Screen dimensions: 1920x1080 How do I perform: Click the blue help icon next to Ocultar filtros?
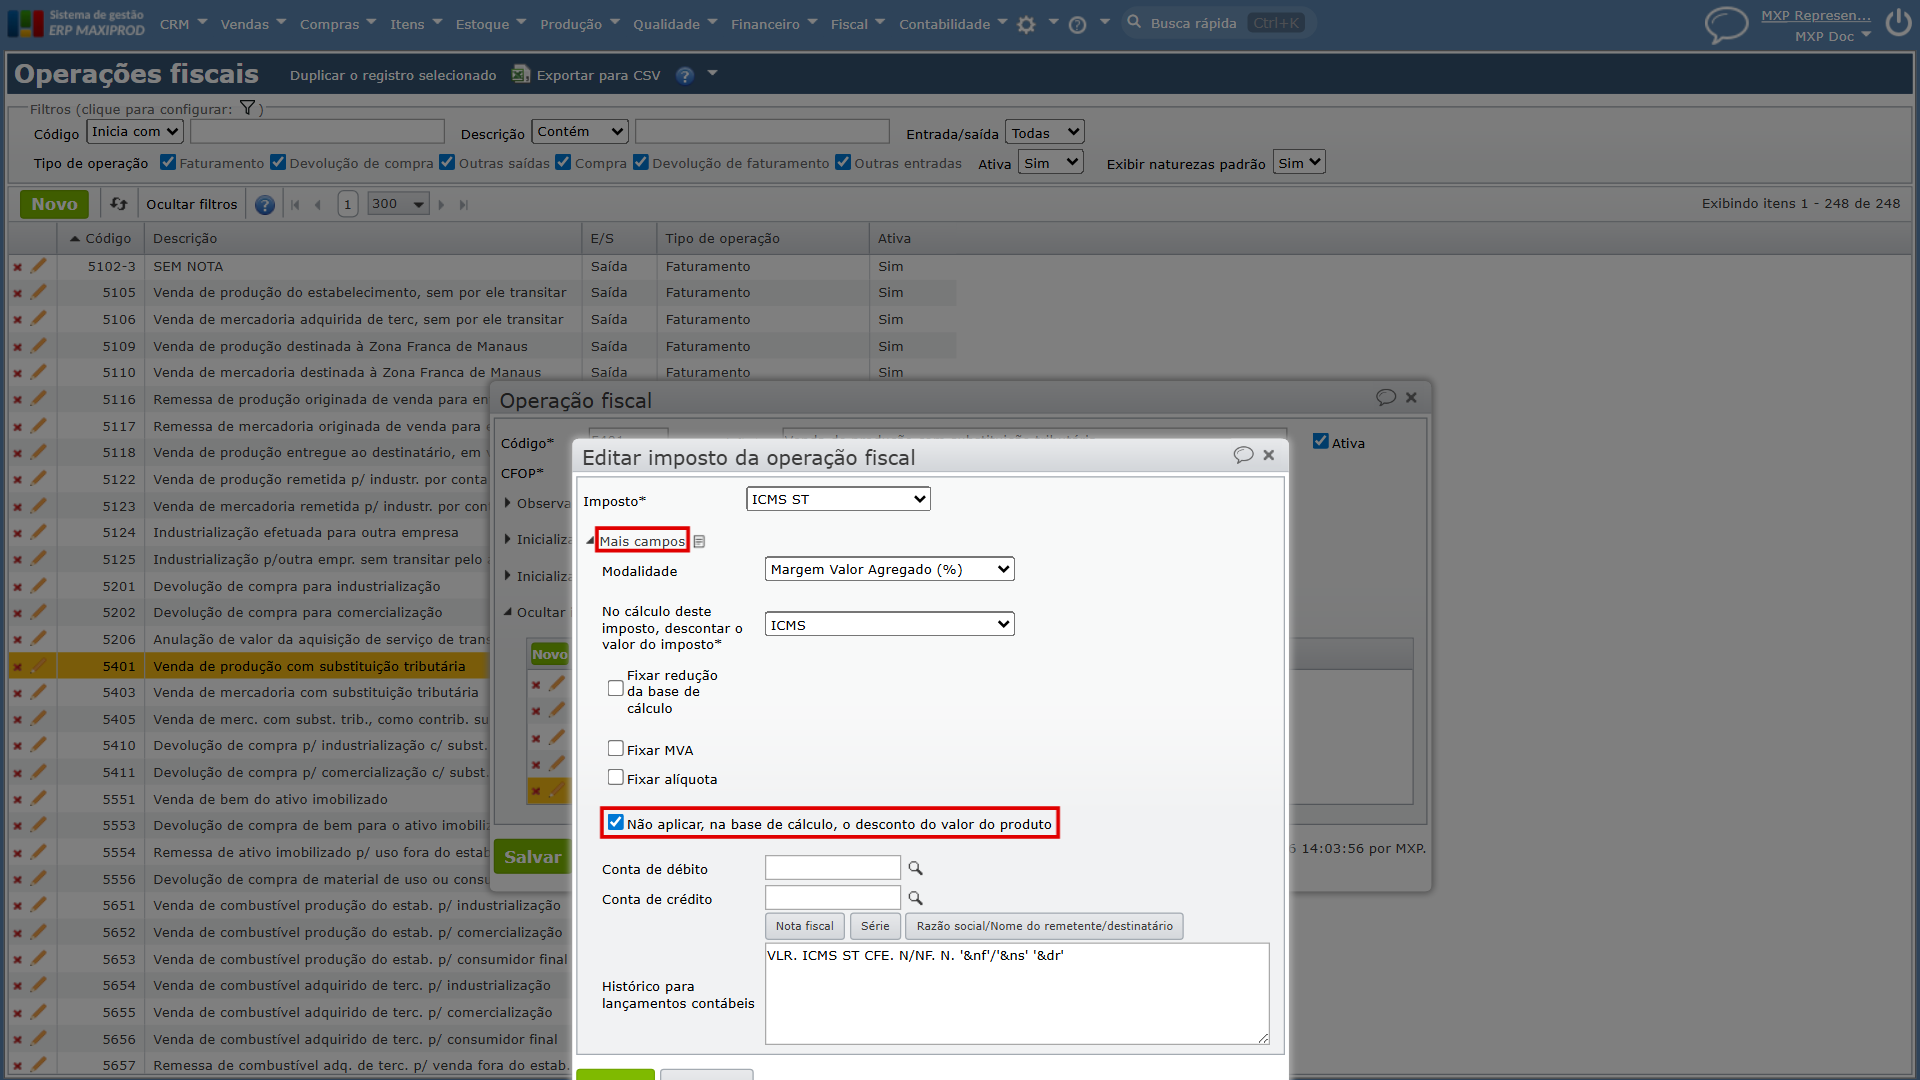pyautogui.click(x=265, y=204)
